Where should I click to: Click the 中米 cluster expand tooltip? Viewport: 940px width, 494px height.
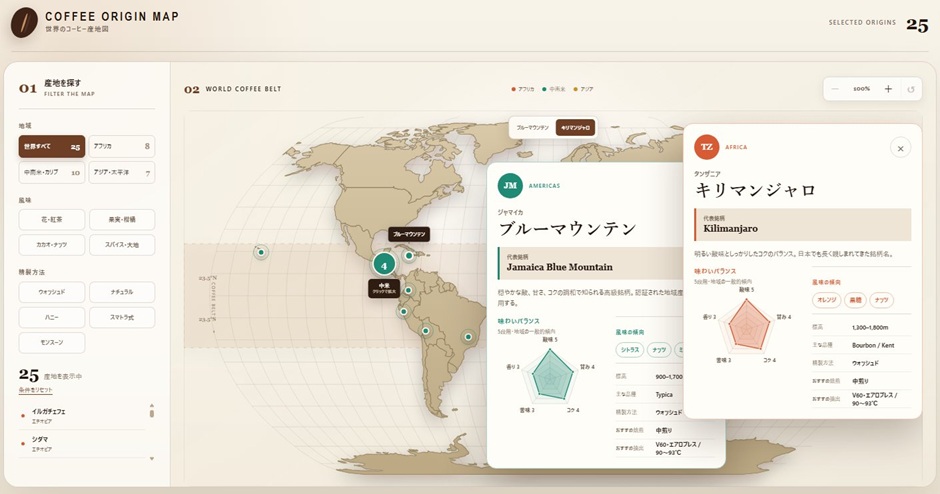pyautogui.click(x=384, y=288)
